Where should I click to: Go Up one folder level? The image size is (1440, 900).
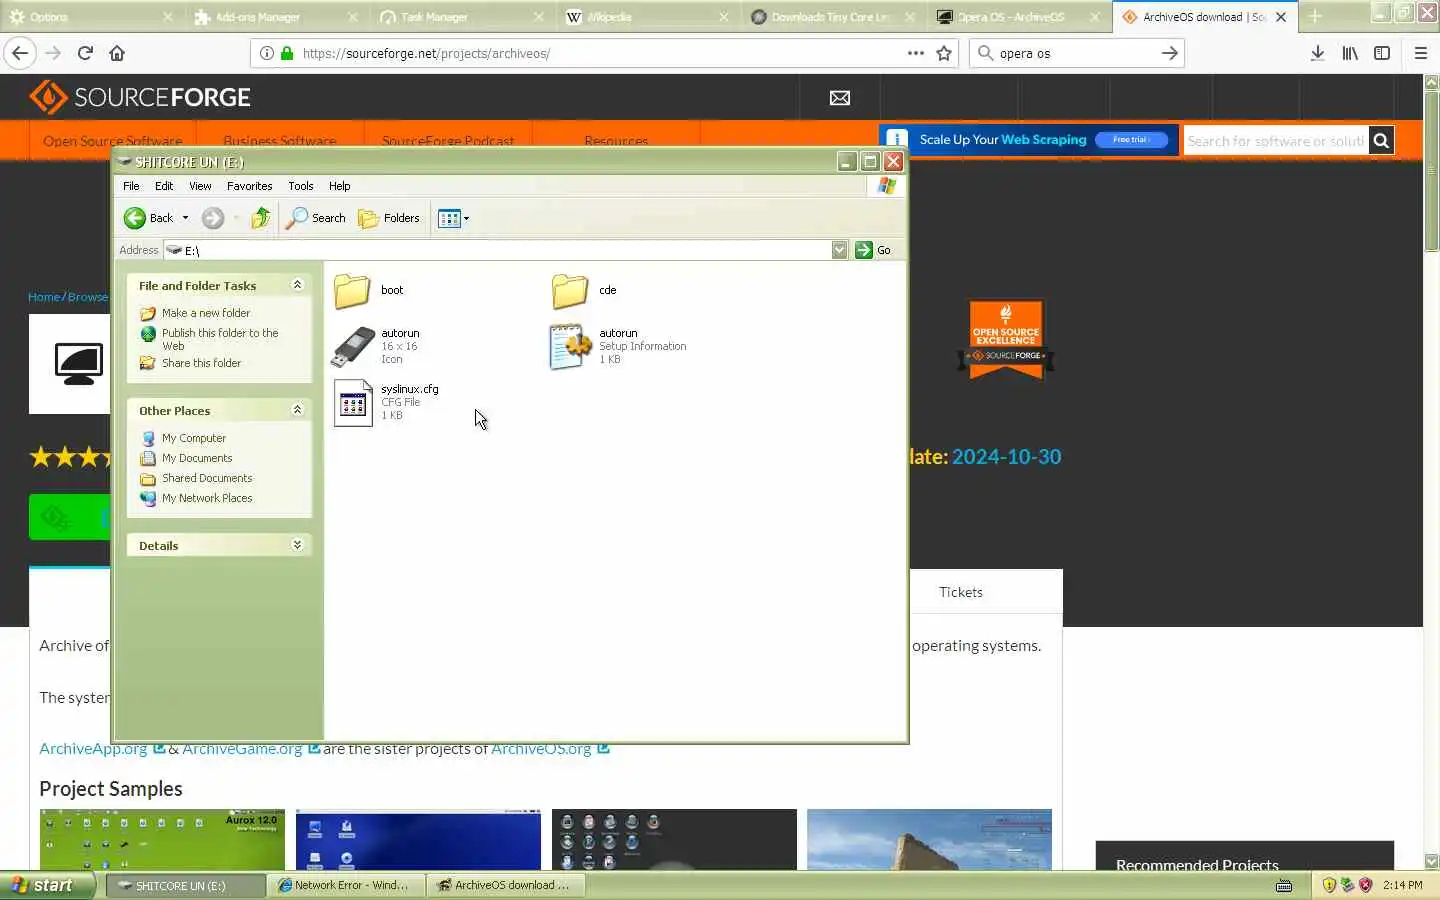coord(260,218)
